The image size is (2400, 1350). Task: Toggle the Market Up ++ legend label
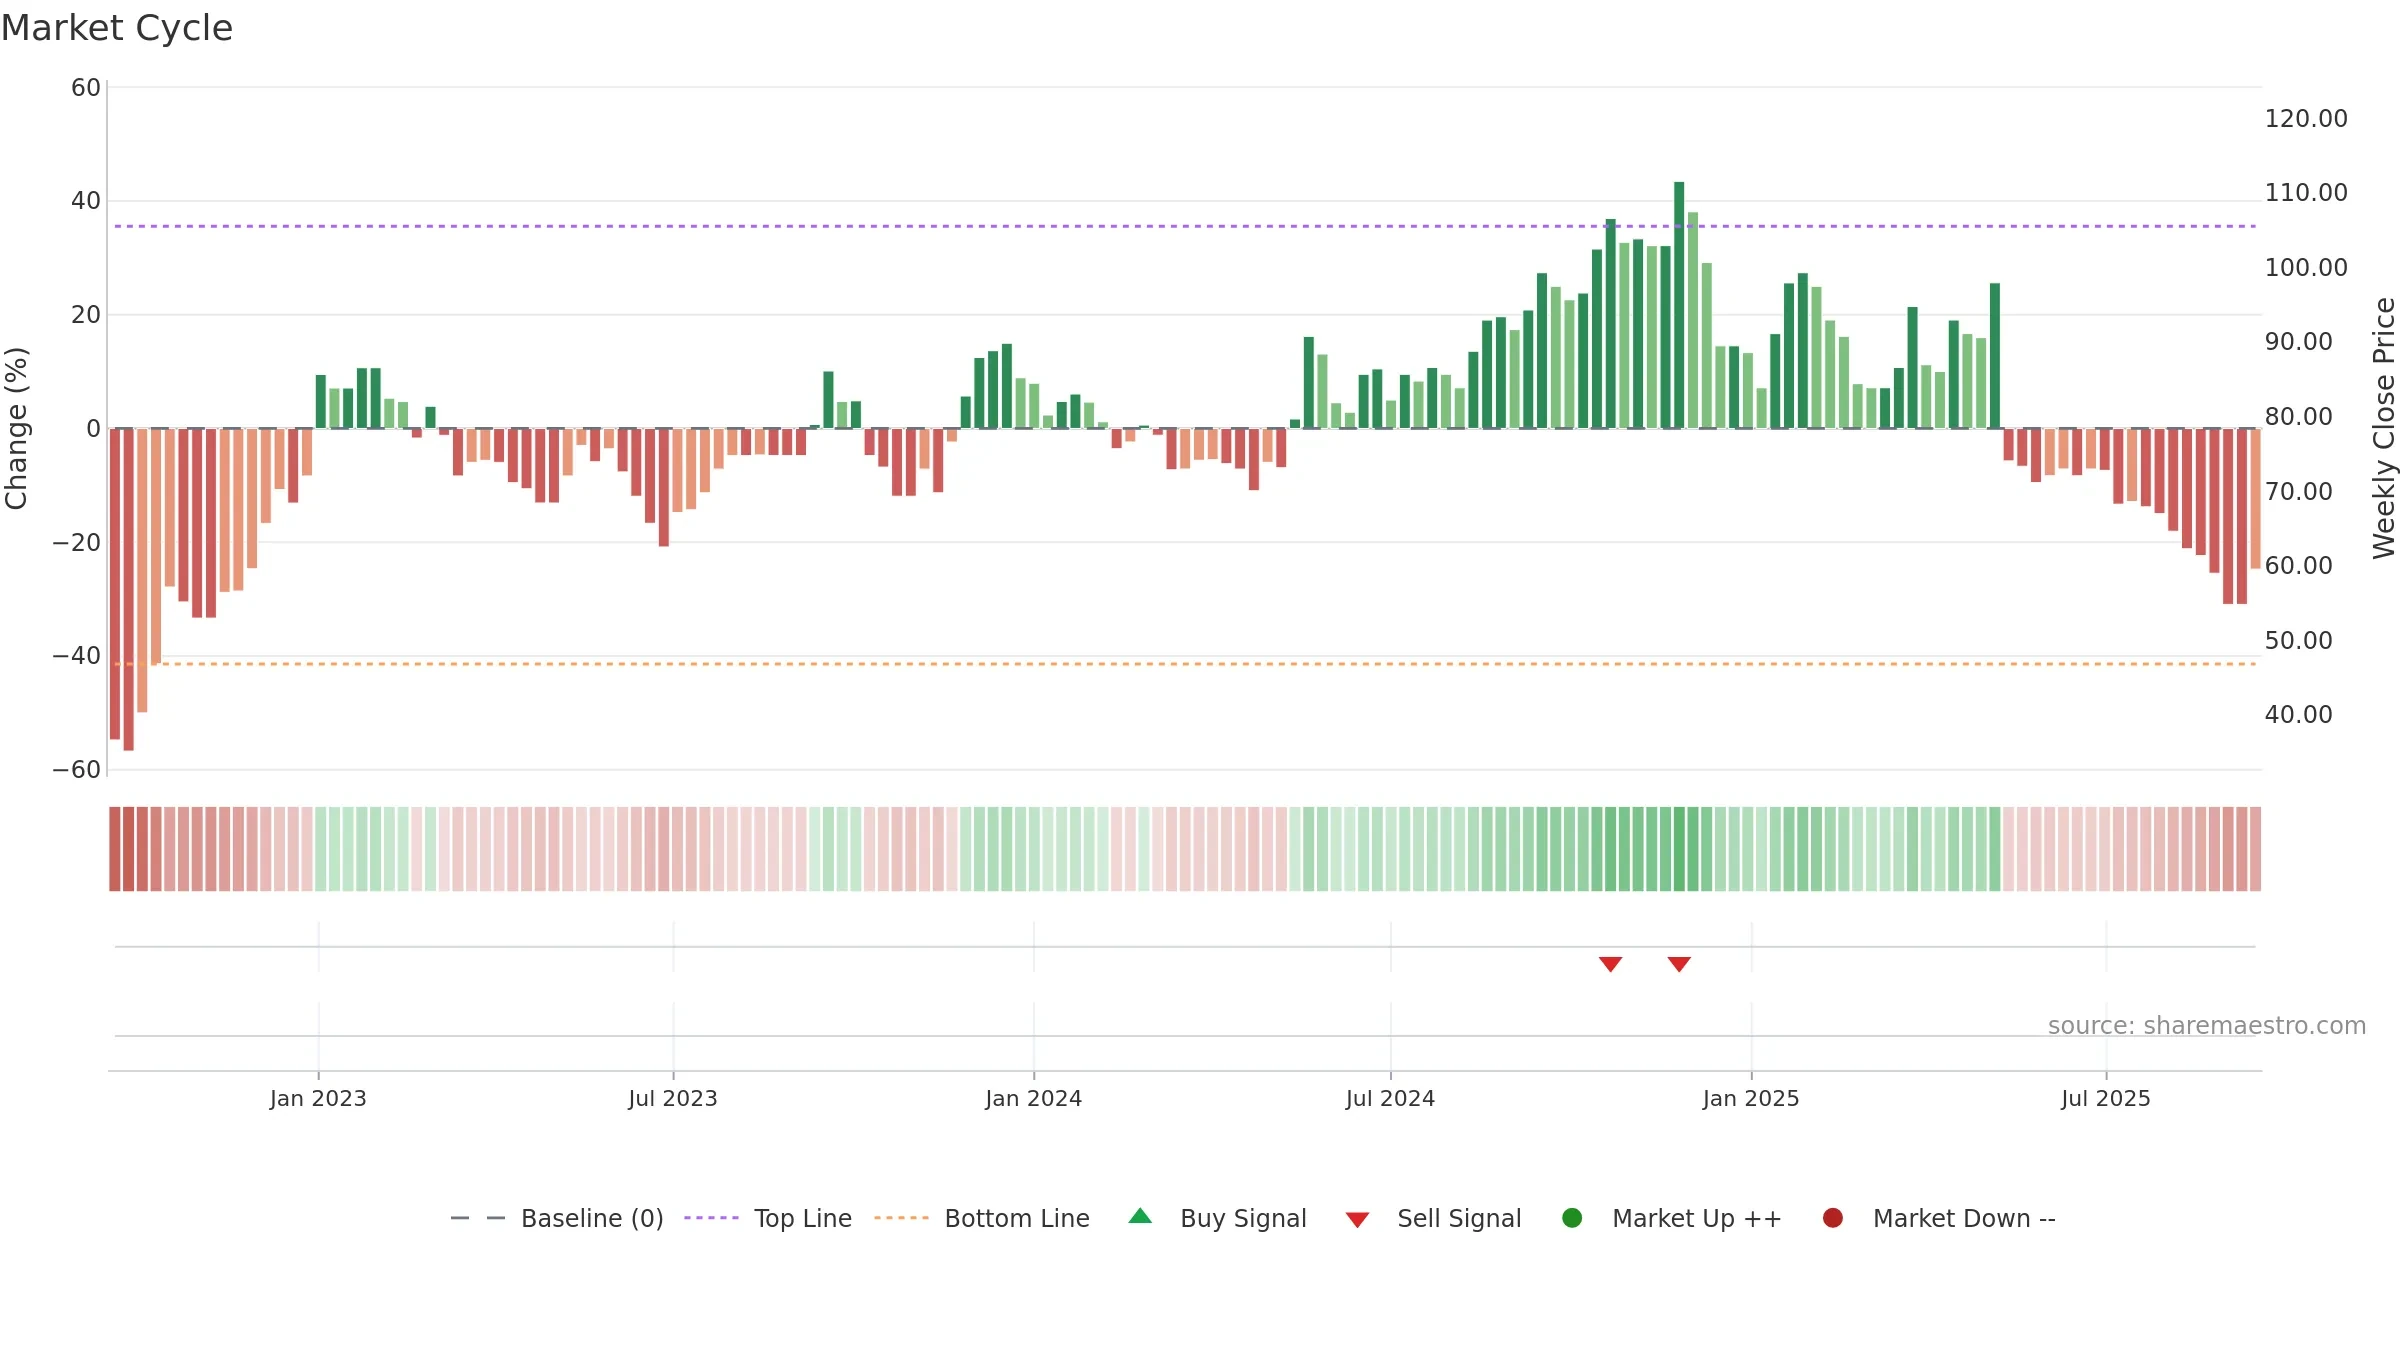point(1697,1218)
